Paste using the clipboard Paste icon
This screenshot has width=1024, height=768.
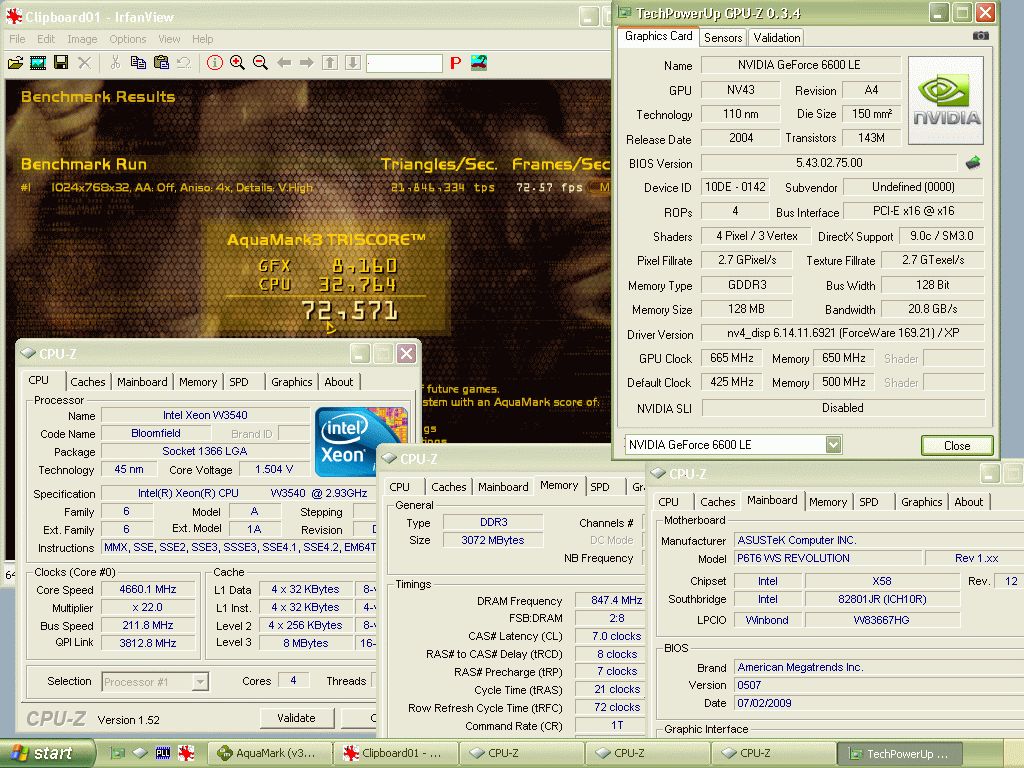coord(161,63)
